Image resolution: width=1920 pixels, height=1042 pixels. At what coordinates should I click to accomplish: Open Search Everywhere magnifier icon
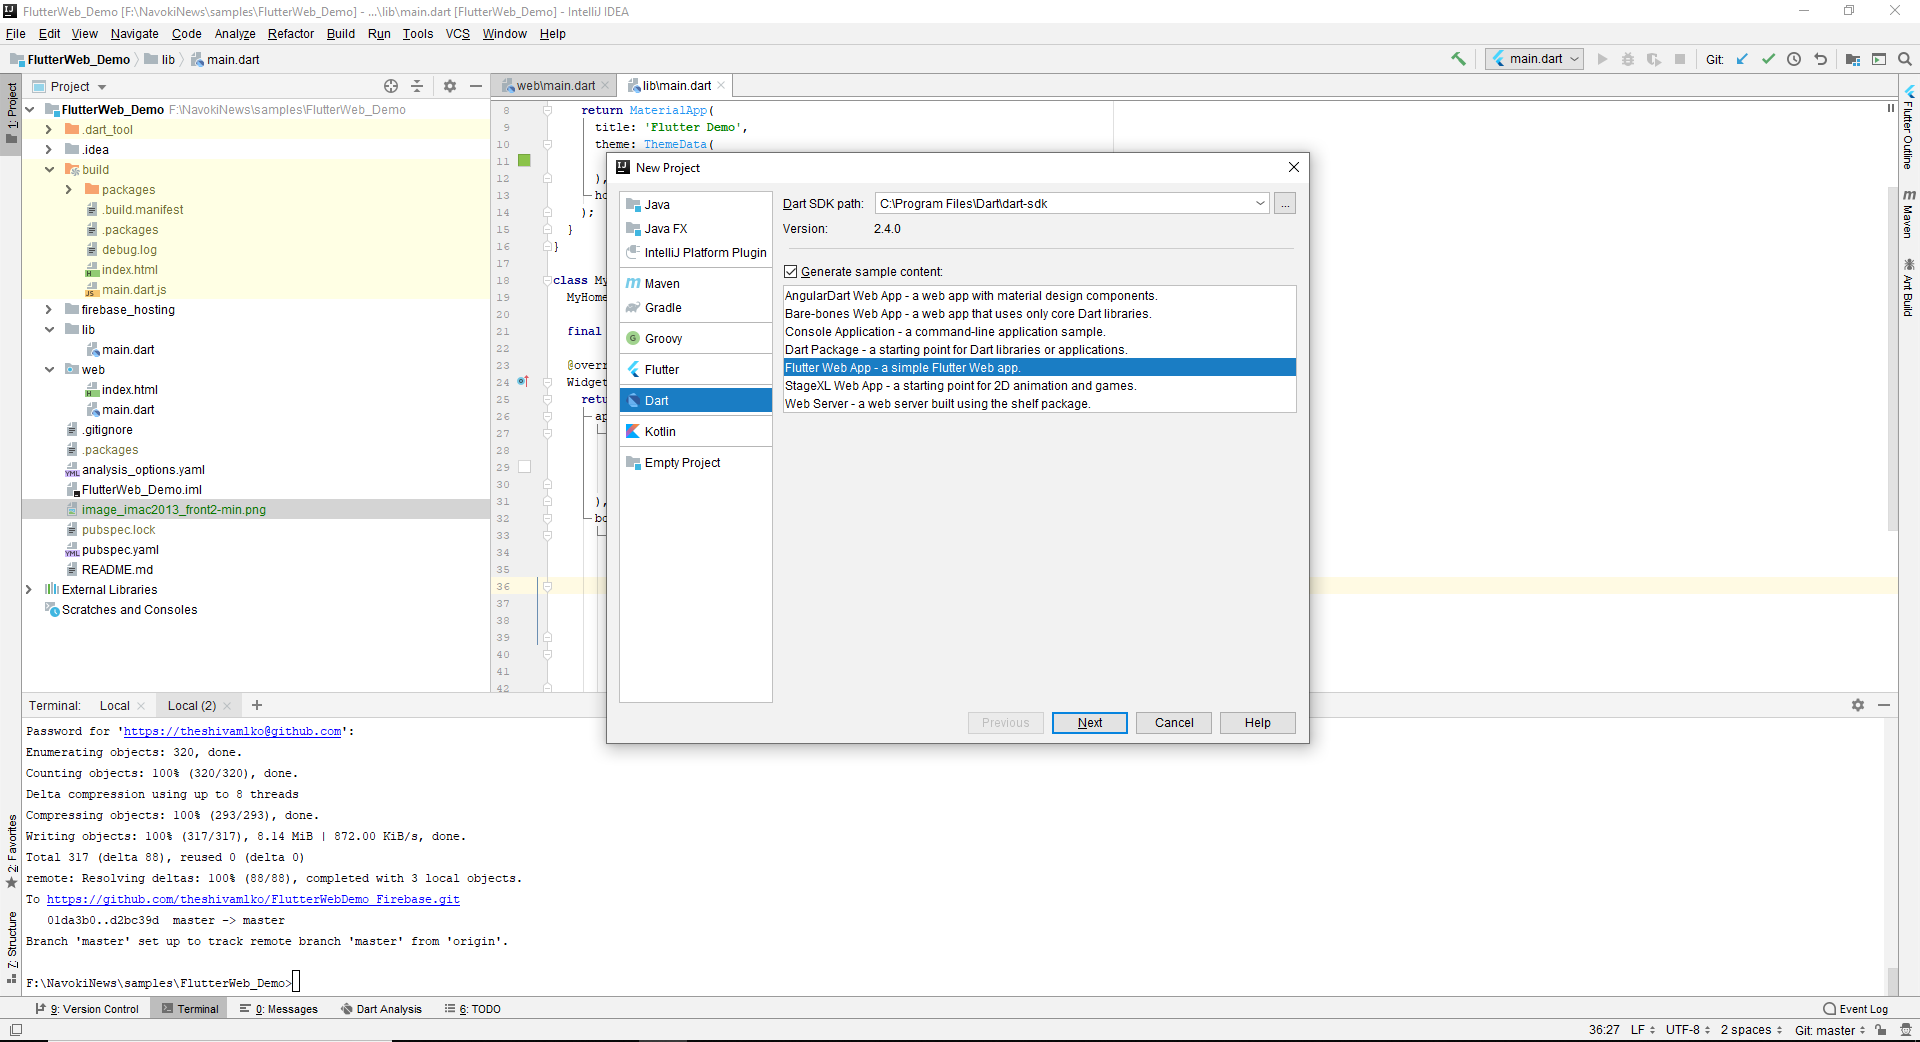click(1905, 59)
